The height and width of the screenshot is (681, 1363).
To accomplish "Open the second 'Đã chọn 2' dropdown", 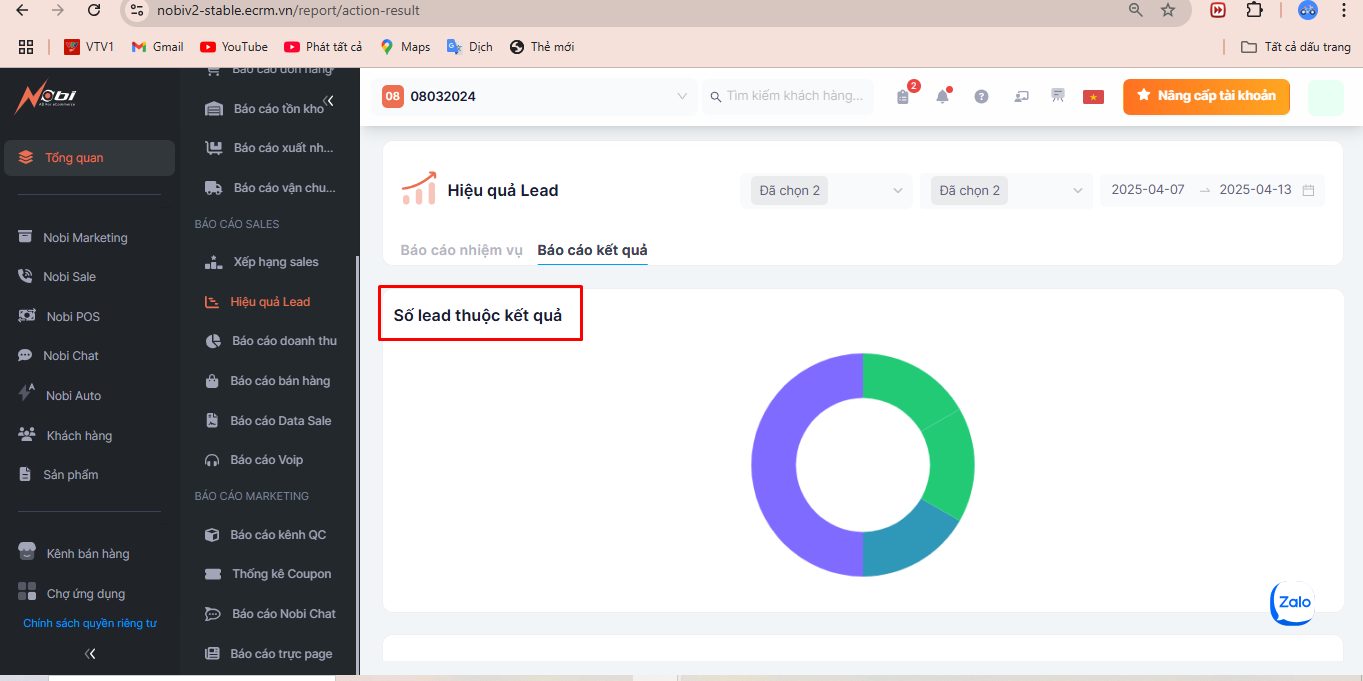I will tap(1008, 190).
